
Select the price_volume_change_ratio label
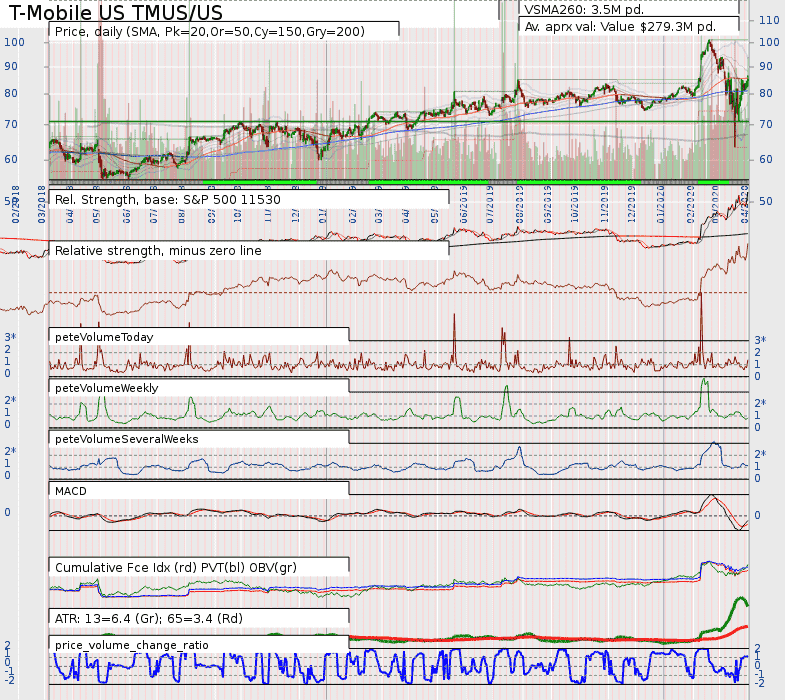(132, 645)
